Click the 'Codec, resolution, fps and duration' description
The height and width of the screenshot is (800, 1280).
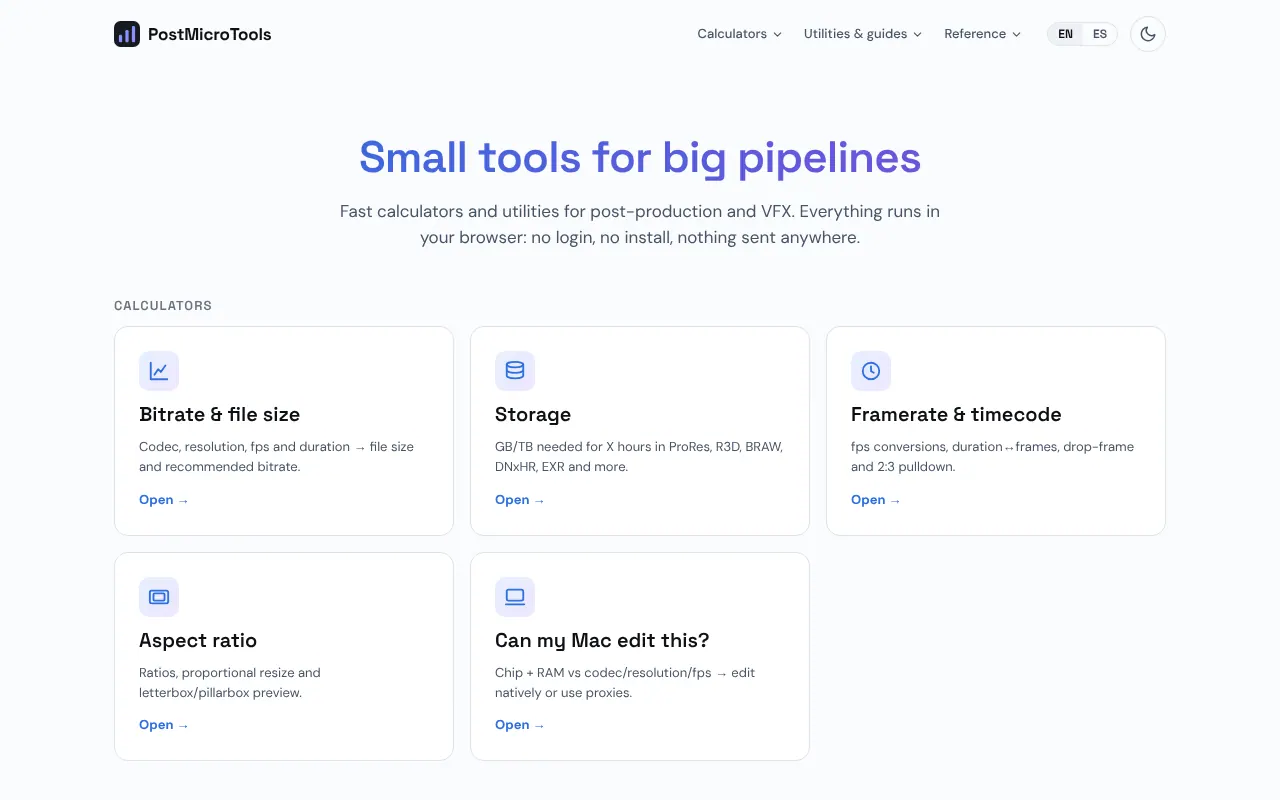tap(276, 457)
